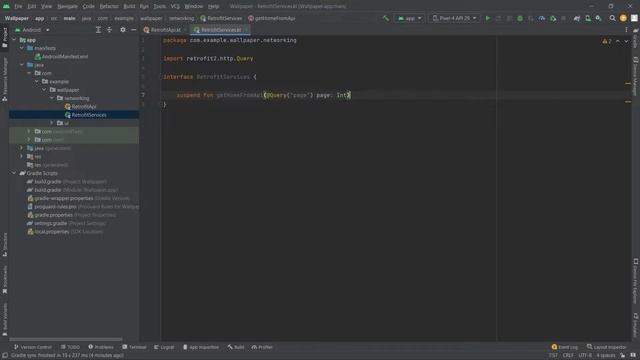Click CRLF line separator in status bar
This screenshot has height=360, width=640.
click(x=568, y=356)
